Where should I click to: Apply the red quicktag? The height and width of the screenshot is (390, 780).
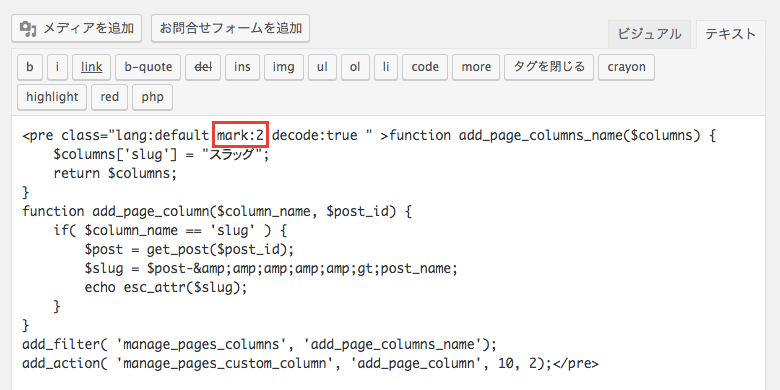point(109,97)
